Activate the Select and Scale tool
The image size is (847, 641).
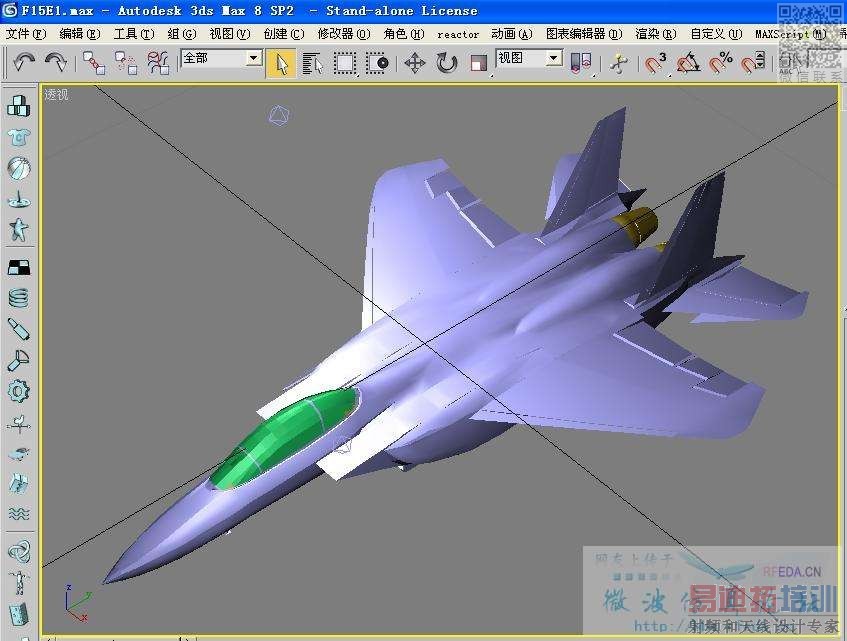[x=478, y=63]
